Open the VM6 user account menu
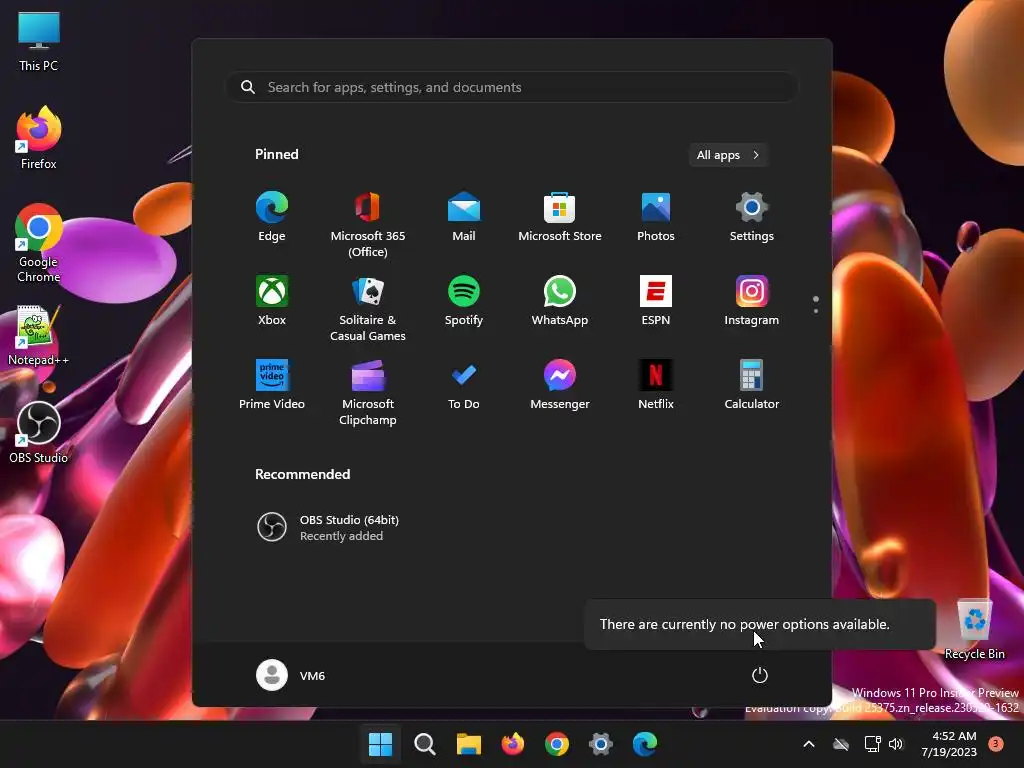This screenshot has width=1024, height=768. (x=291, y=675)
